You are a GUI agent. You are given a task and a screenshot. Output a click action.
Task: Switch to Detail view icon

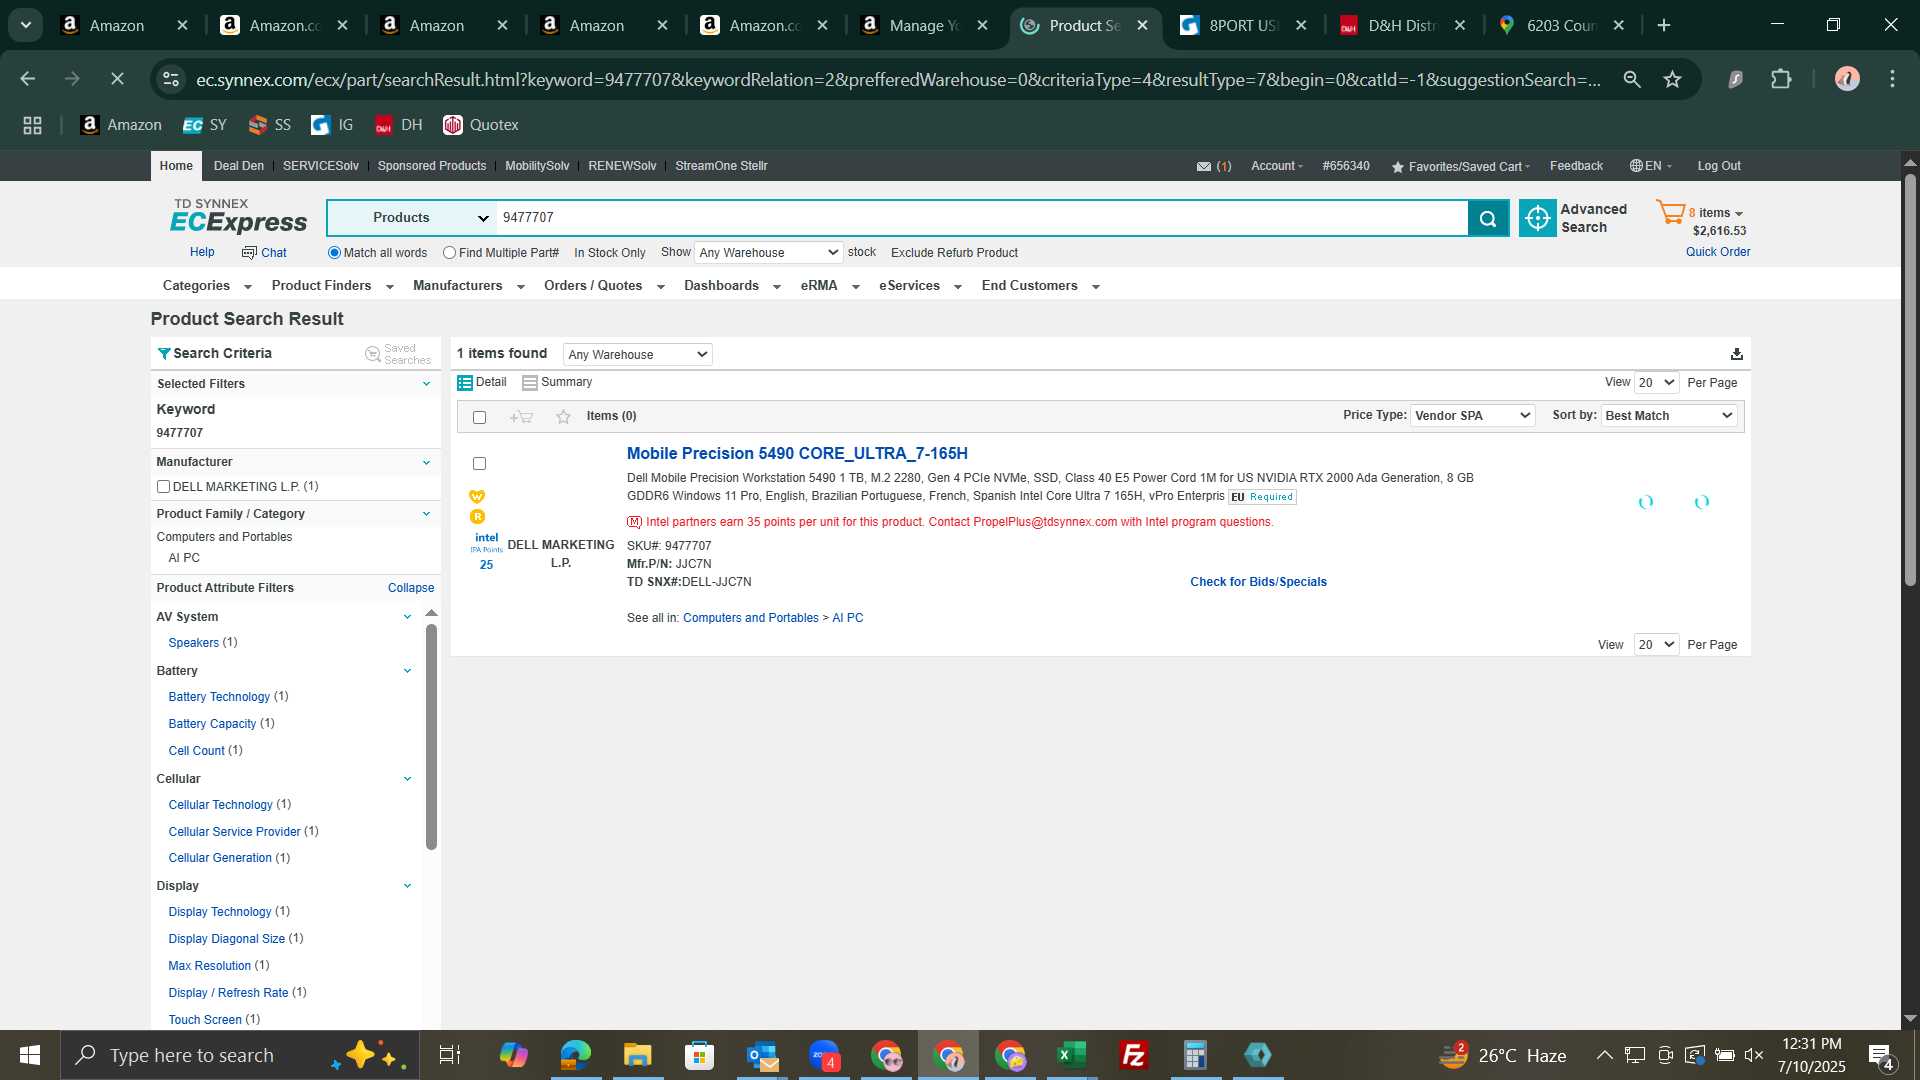(x=464, y=383)
